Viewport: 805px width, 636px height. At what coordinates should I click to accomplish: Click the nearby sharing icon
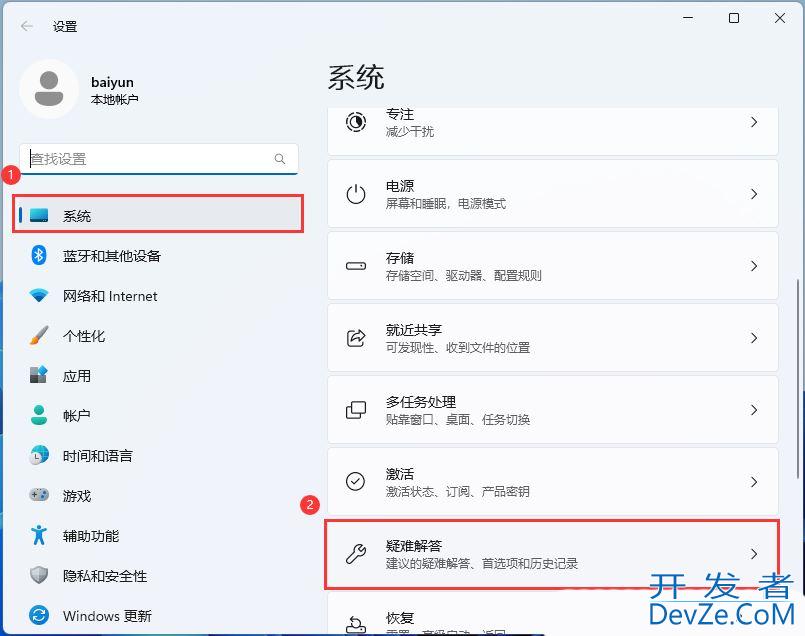(x=356, y=338)
